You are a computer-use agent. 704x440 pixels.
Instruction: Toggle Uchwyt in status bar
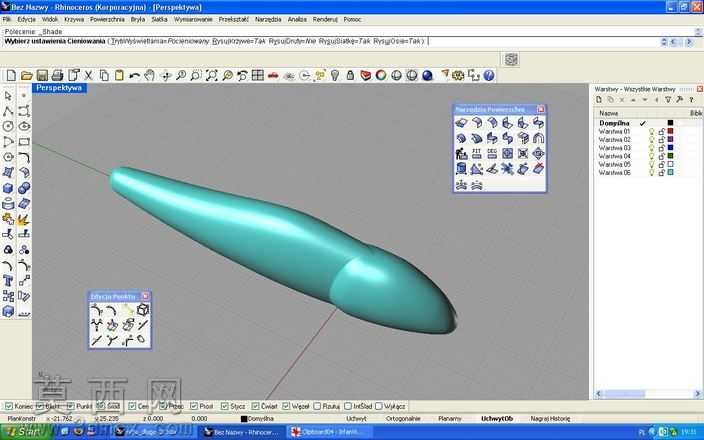(356, 418)
